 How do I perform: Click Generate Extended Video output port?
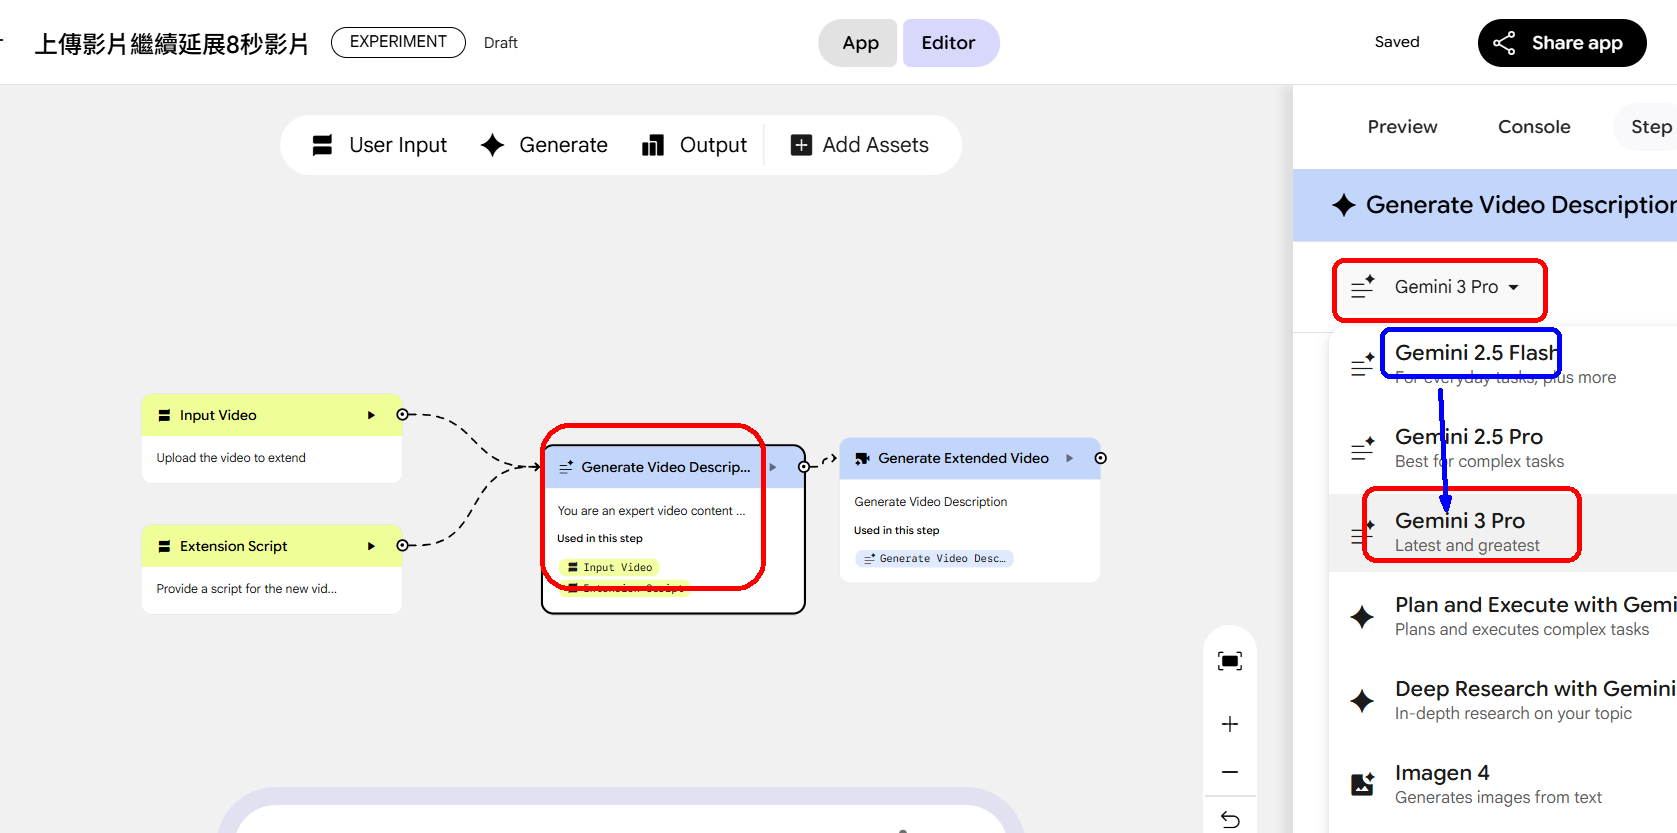tap(1100, 458)
